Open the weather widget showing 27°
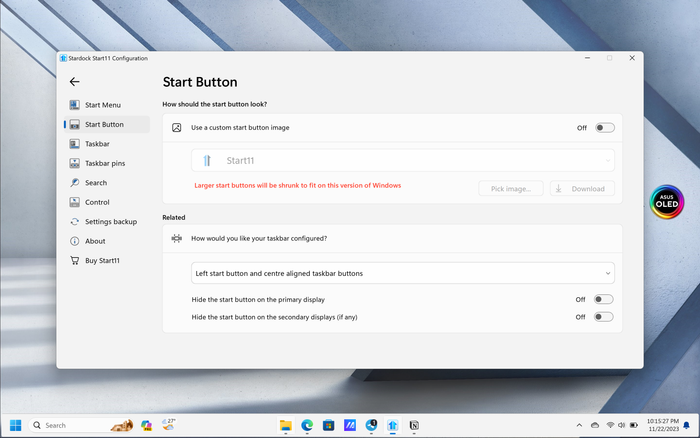Screen dimensions: 700x438 click(x=169, y=425)
